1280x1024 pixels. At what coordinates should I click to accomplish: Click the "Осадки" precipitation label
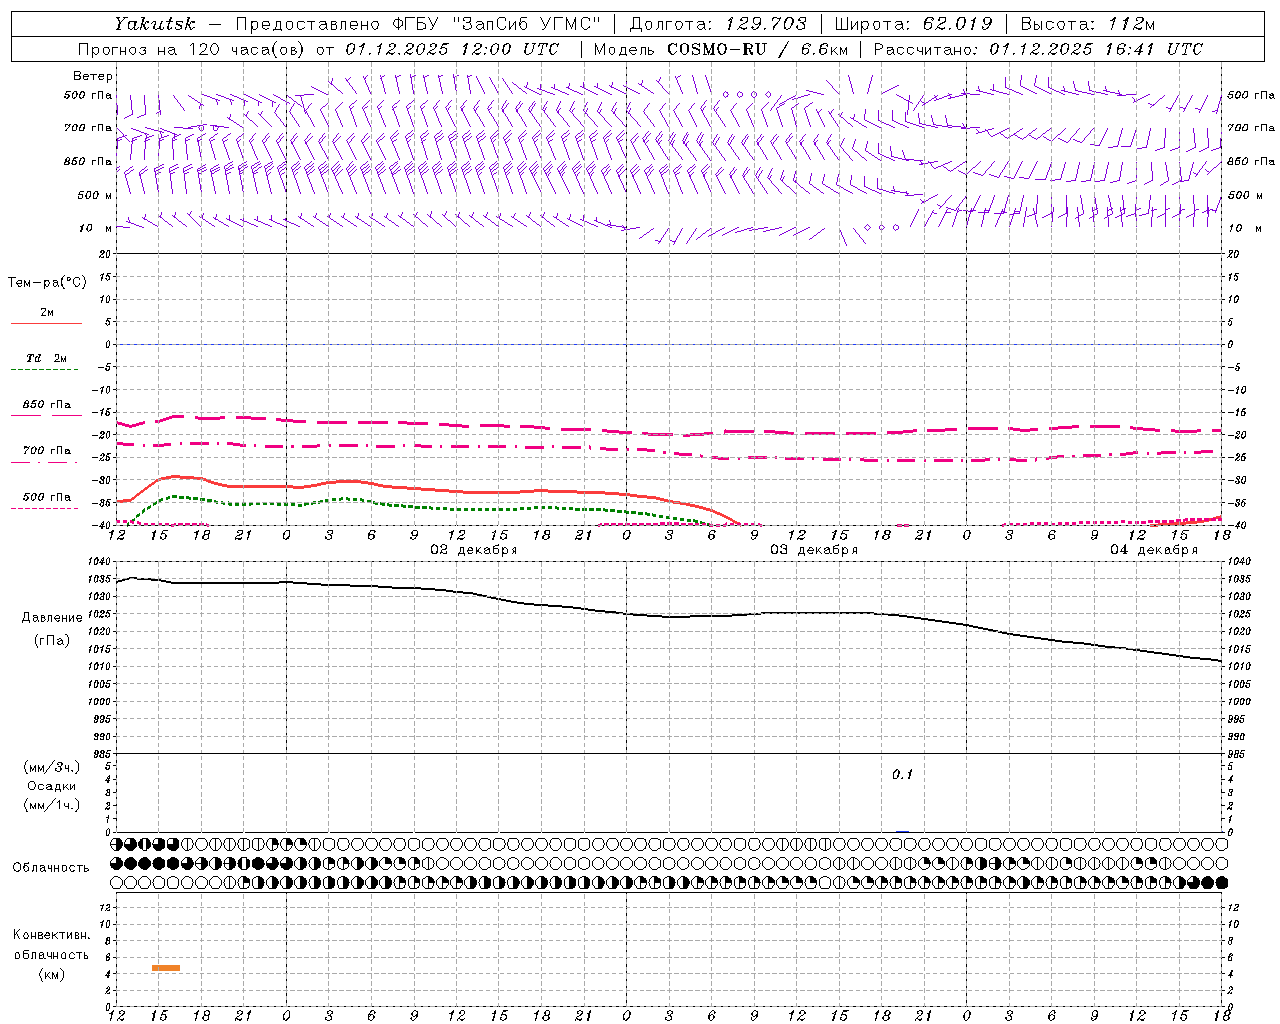click(52, 786)
